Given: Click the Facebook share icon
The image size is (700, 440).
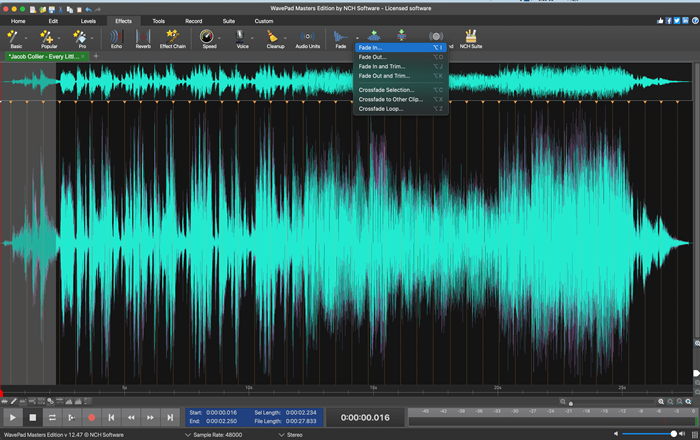Looking at the screenshot, I should [668, 21].
